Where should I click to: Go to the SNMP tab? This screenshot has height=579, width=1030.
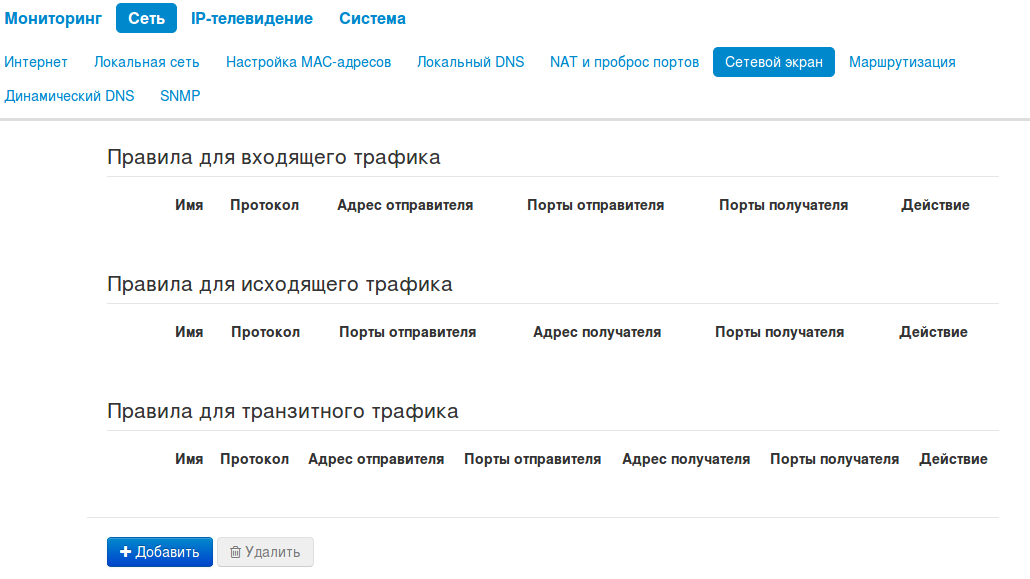[x=180, y=96]
